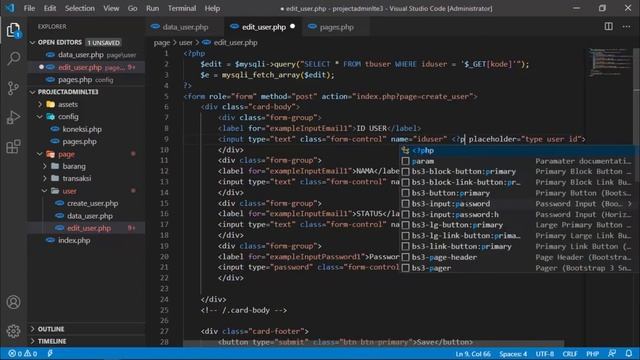Screen dimensions: 640x360
Task: Open the editor More Actions ellipsis
Action: (627, 27)
